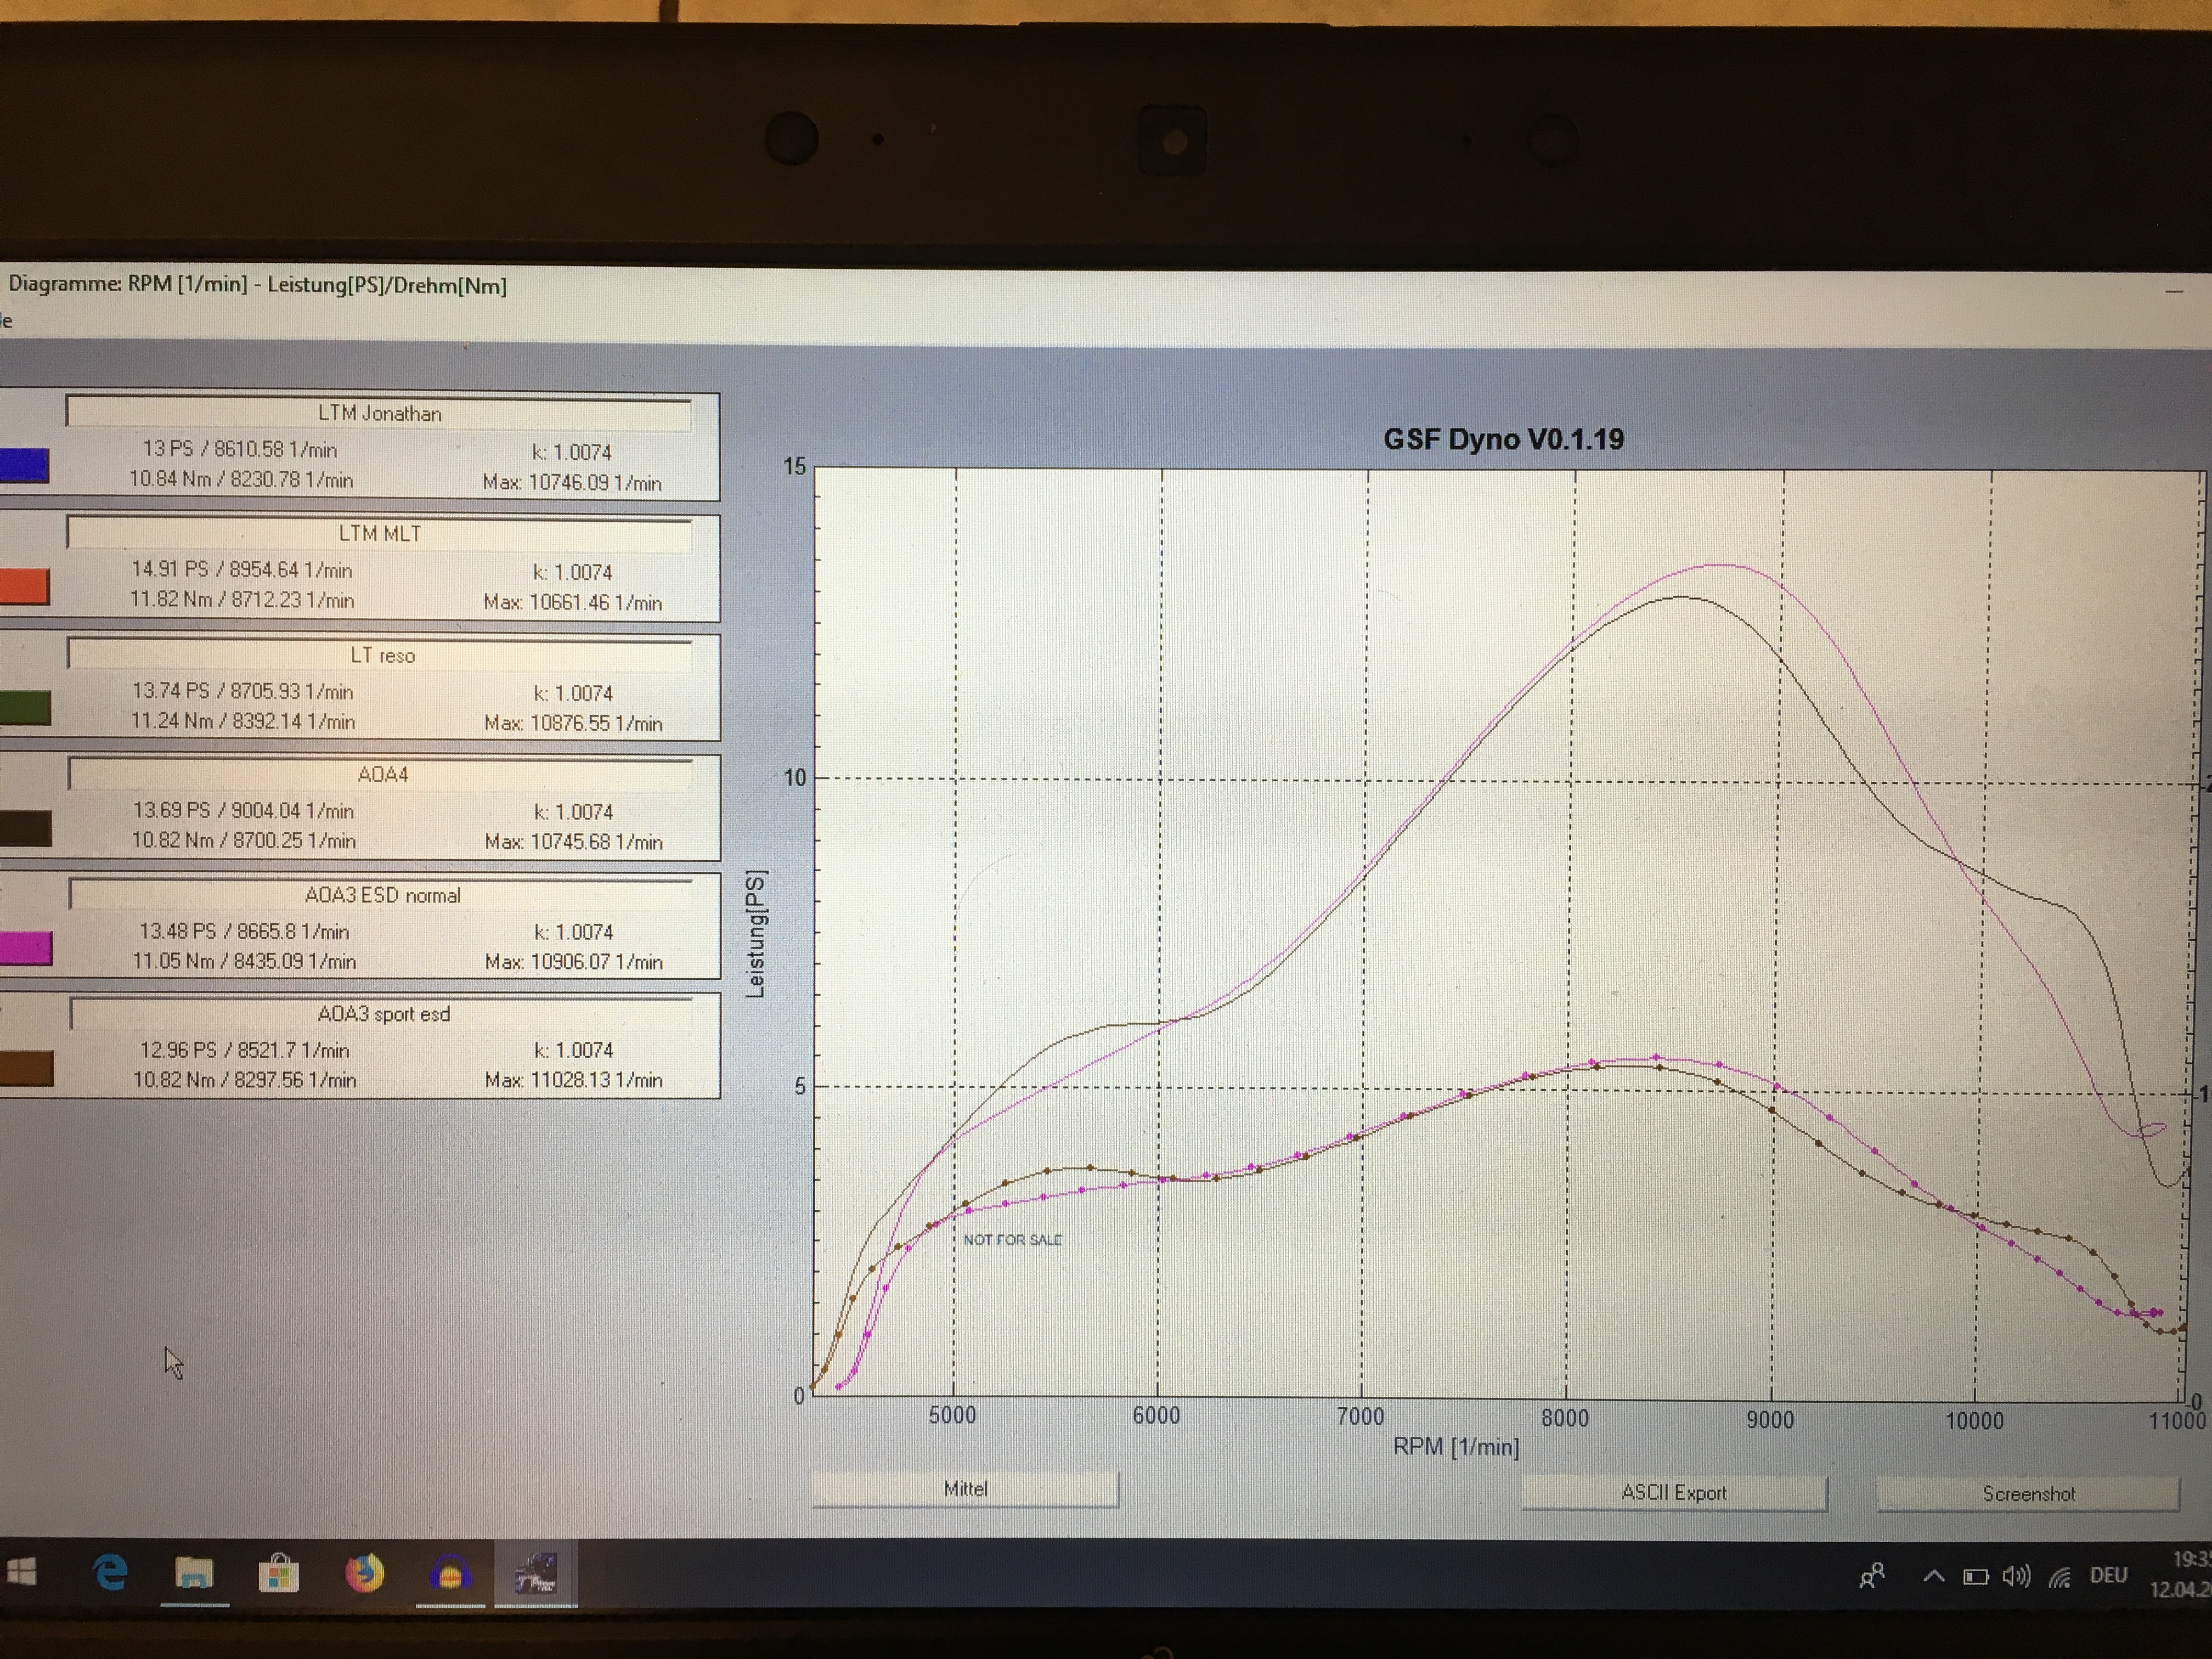Open File Explorer from the taskbar
2212x1659 pixels.
coord(194,1574)
